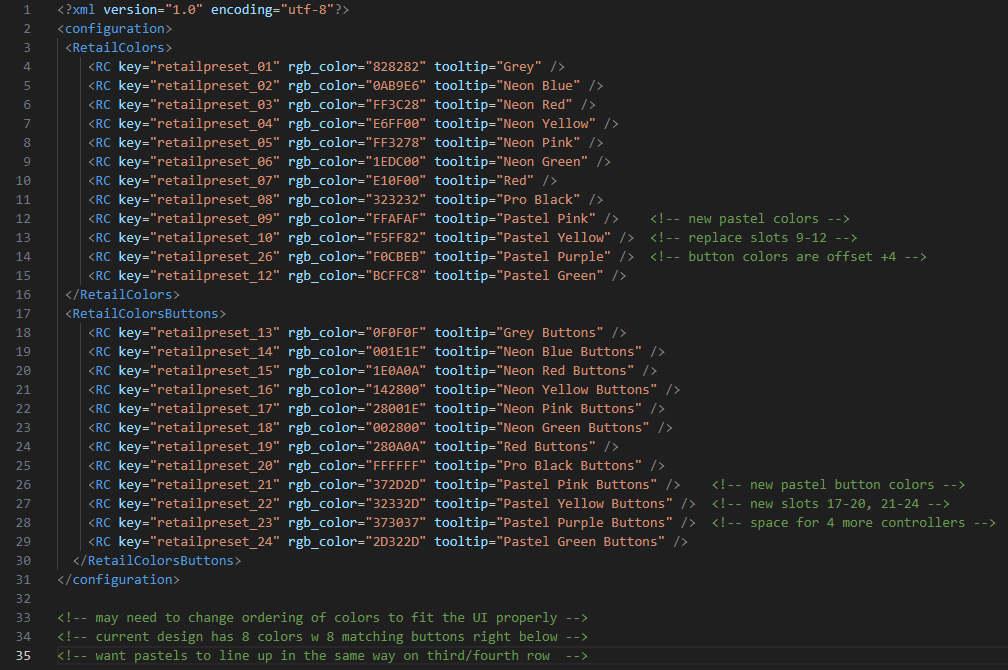Click the key "retailpreset_06"
Screen dimensions: 1008x670
click(215, 161)
